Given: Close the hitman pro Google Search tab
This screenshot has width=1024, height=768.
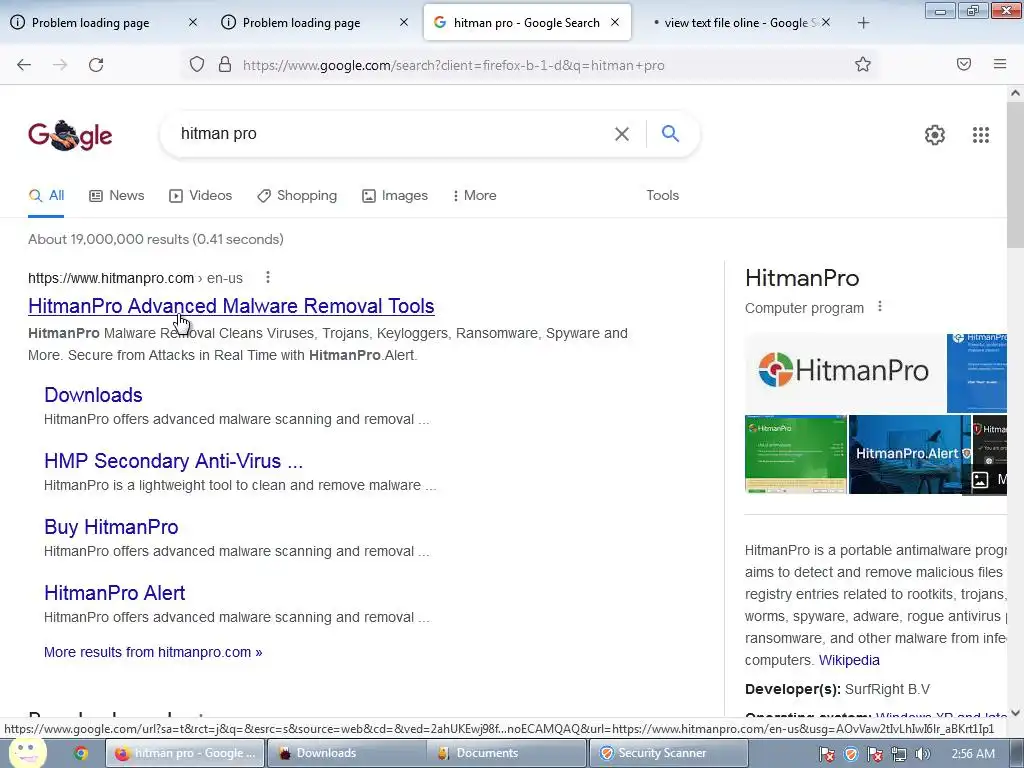Looking at the screenshot, I should (x=615, y=22).
